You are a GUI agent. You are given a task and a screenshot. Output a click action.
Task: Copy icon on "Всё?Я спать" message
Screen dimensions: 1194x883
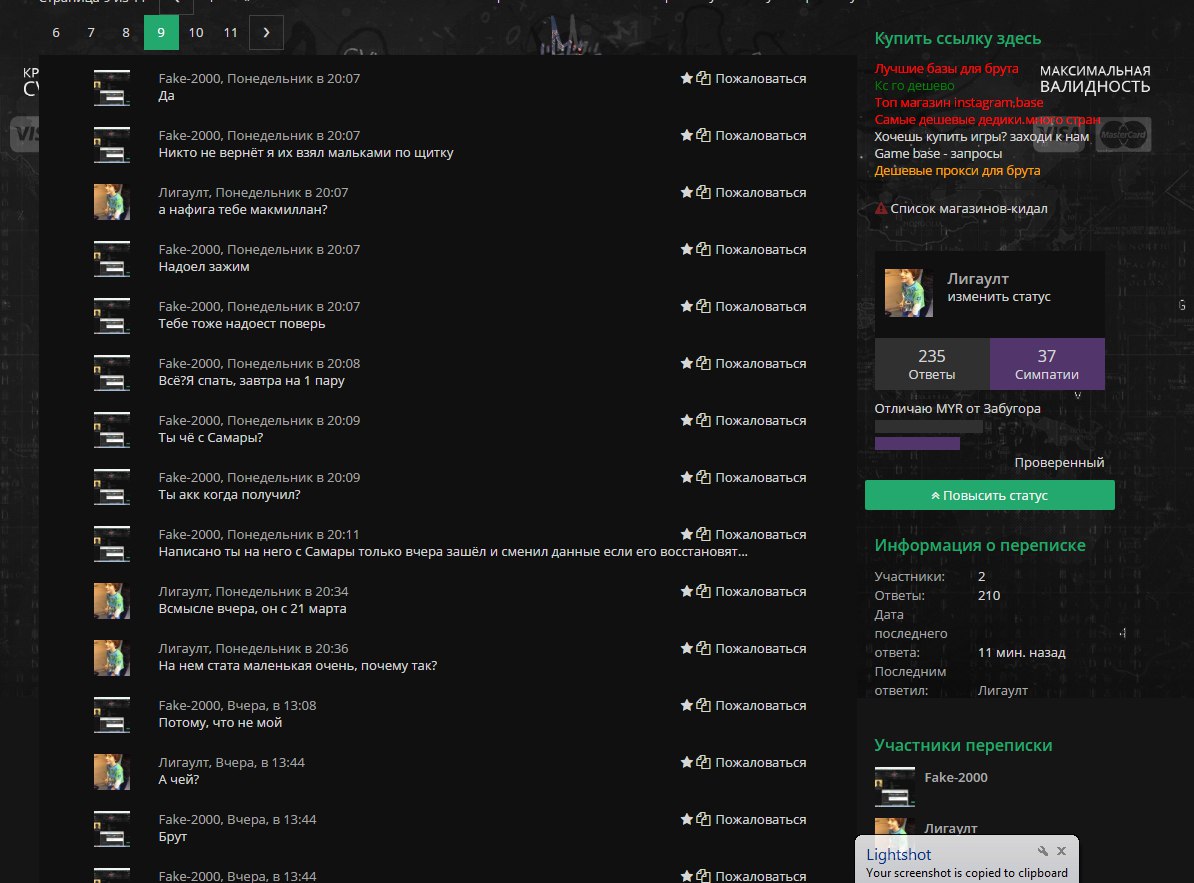click(704, 363)
